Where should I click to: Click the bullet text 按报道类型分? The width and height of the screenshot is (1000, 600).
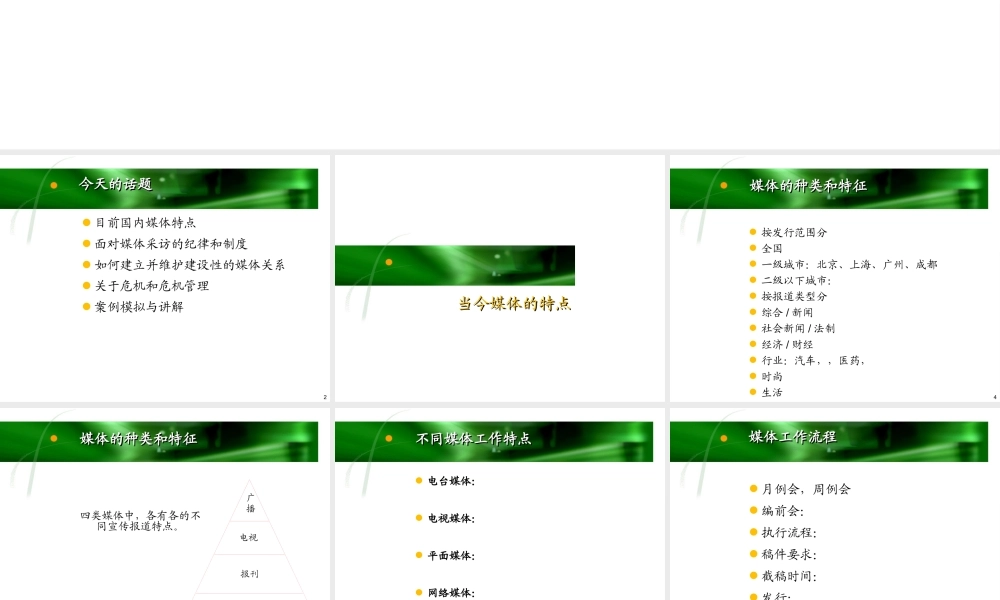pos(794,296)
